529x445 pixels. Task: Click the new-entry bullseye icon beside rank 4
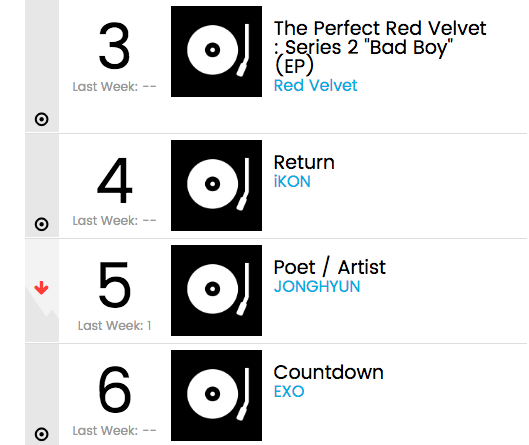(x=41, y=224)
